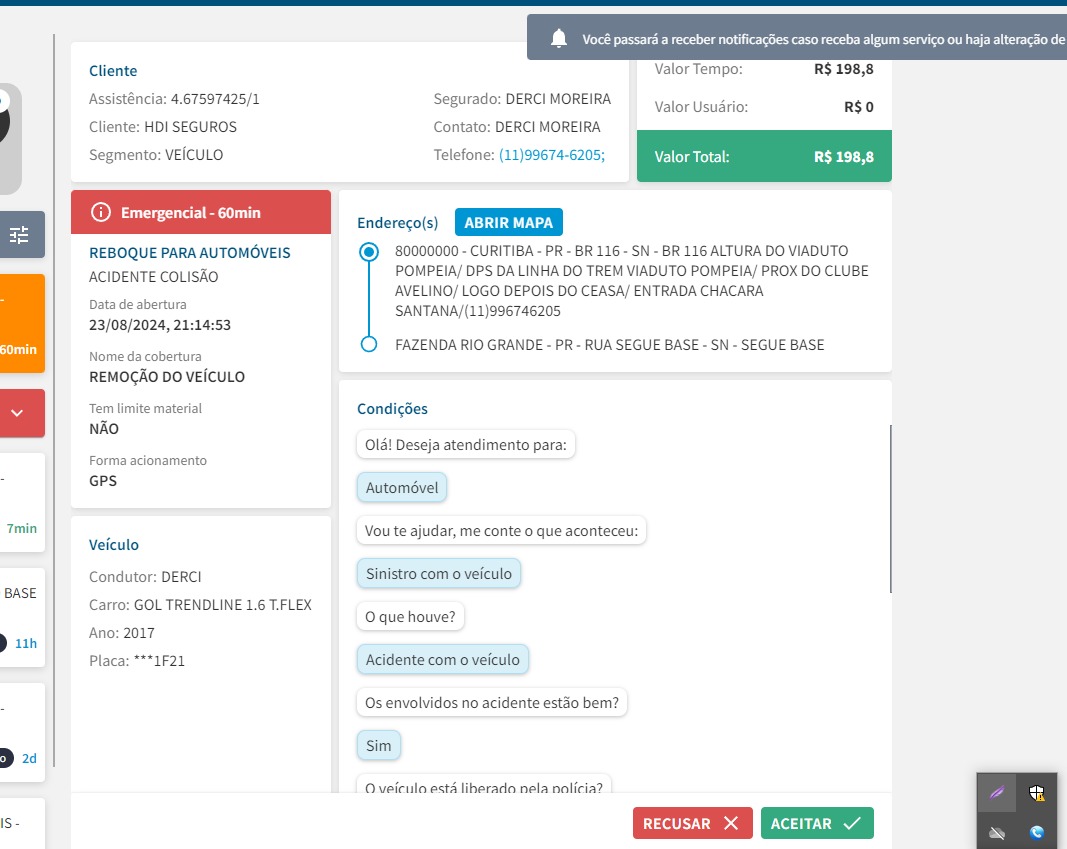The image size is (1067, 849).
Task: Accept the service with ACEITAR
Action: 817,823
